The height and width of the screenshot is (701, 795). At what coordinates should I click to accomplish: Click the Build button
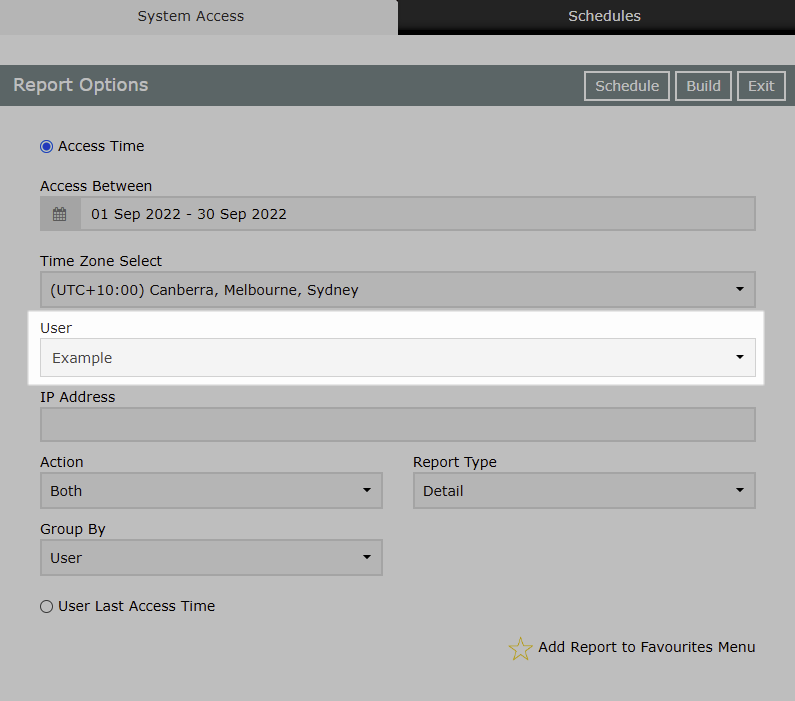tap(703, 86)
